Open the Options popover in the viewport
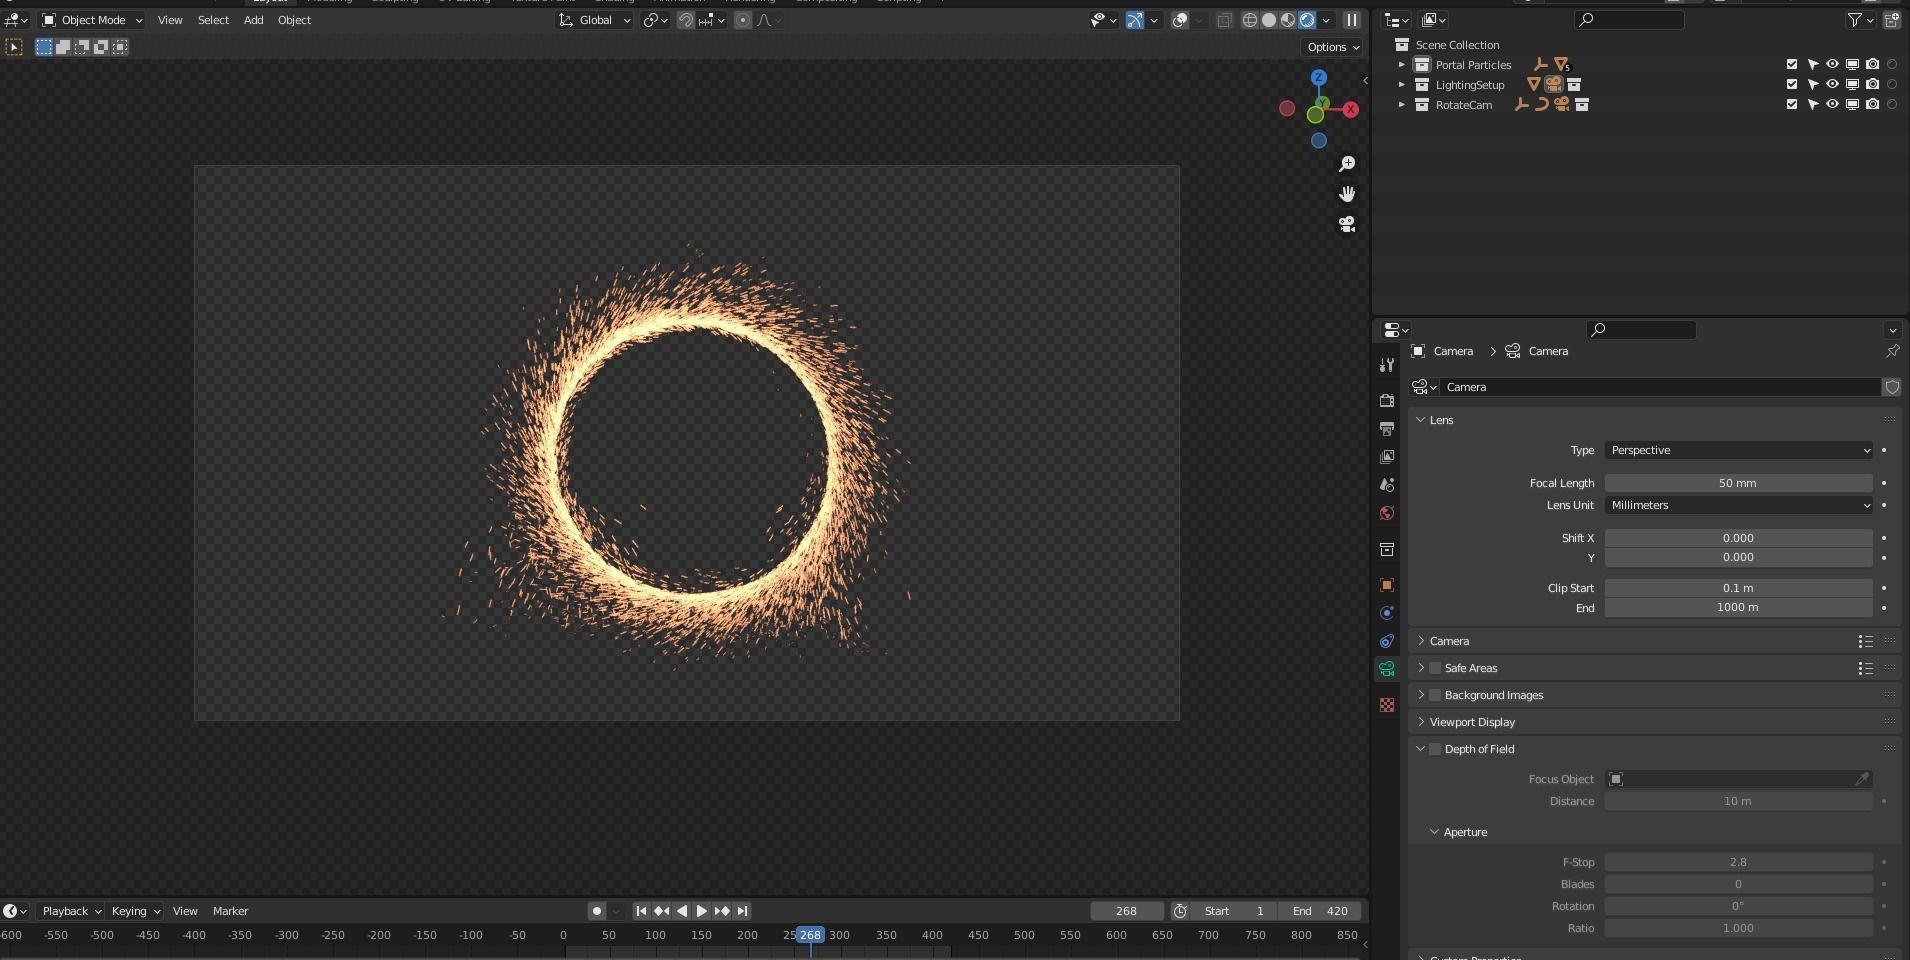This screenshot has width=1910, height=960. tap(1332, 47)
